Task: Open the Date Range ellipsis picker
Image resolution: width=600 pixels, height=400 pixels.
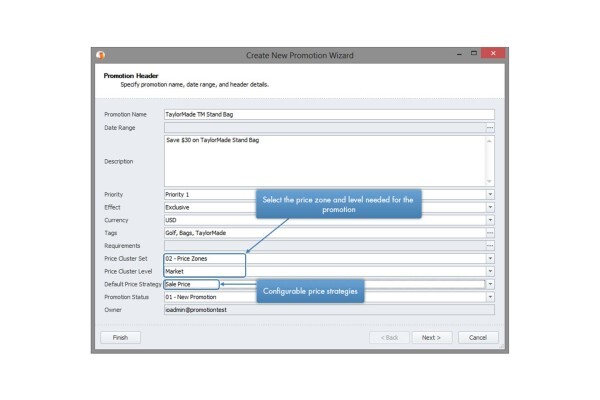Action: [x=490, y=127]
